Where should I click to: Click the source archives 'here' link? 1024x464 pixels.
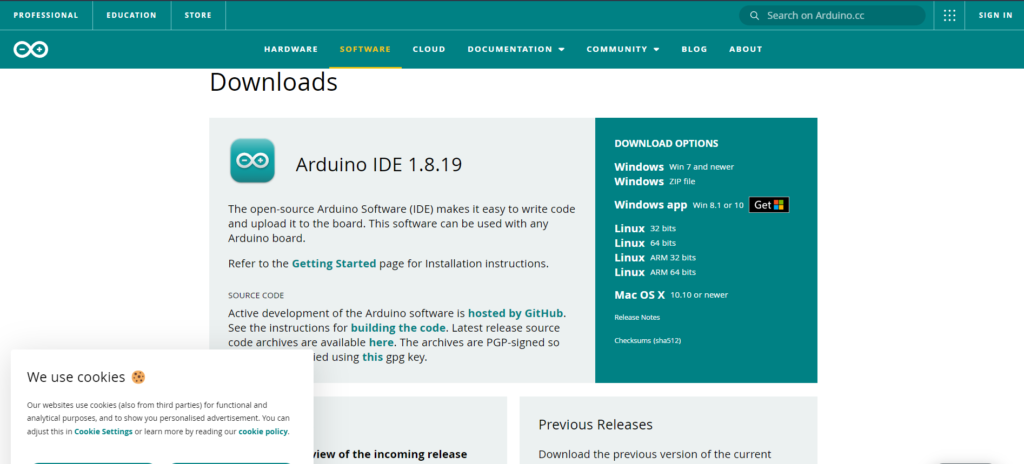381,342
